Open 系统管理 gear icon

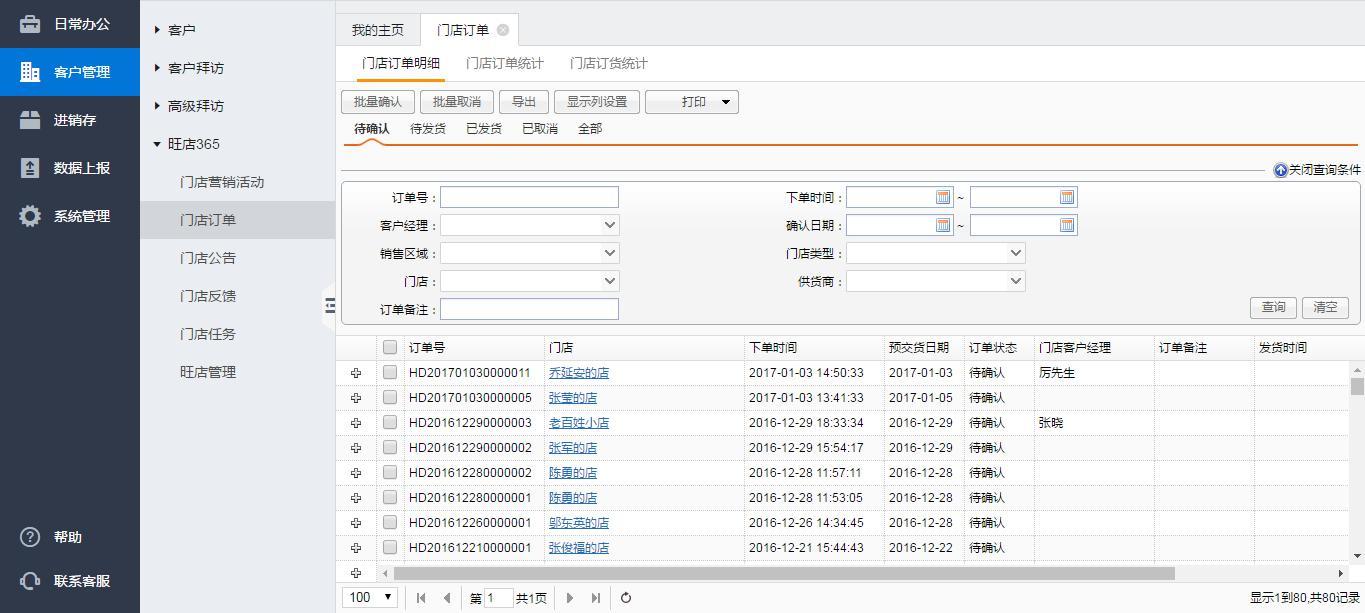[x=30, y=216]
